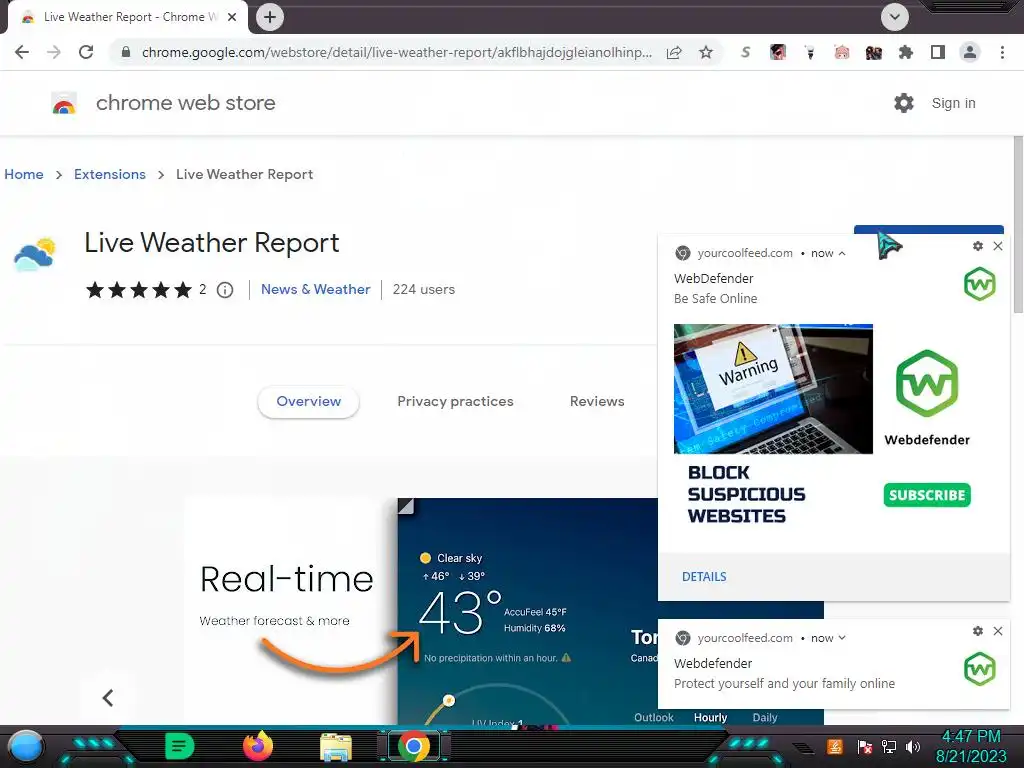Open File Explorer from the taskbar
Screen dimensions: 1024x768
pos(336,747)
